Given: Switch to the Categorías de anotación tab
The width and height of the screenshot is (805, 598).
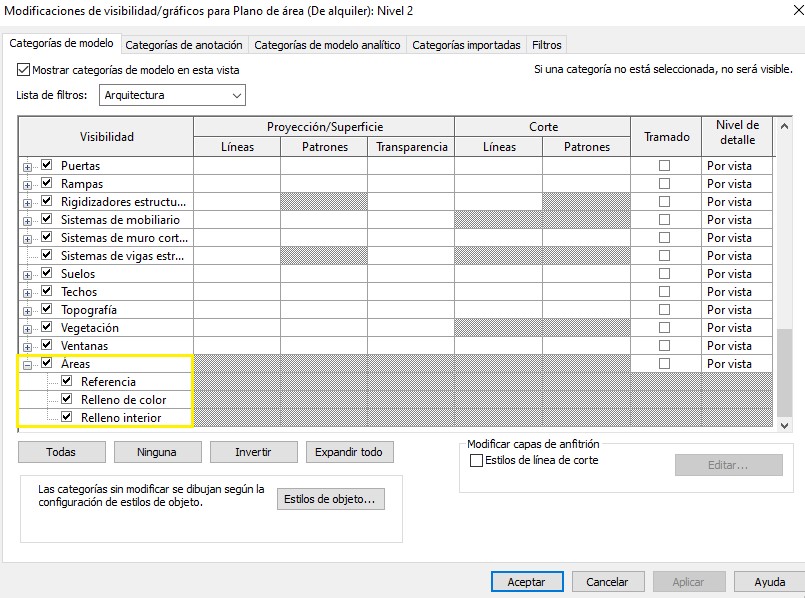Looking at the screenshot, I should pos(184,45).
